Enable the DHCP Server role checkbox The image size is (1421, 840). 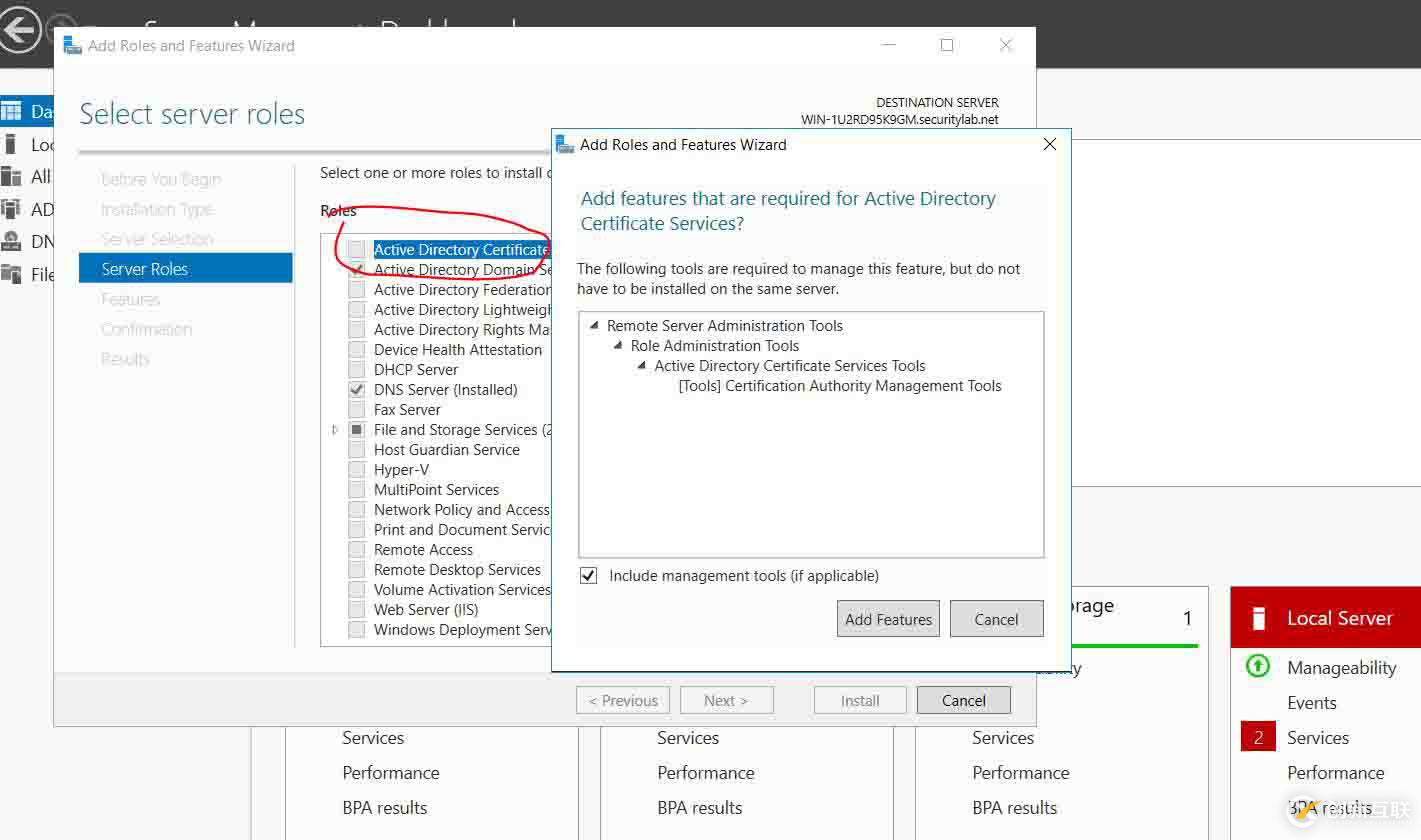[357, 370]
